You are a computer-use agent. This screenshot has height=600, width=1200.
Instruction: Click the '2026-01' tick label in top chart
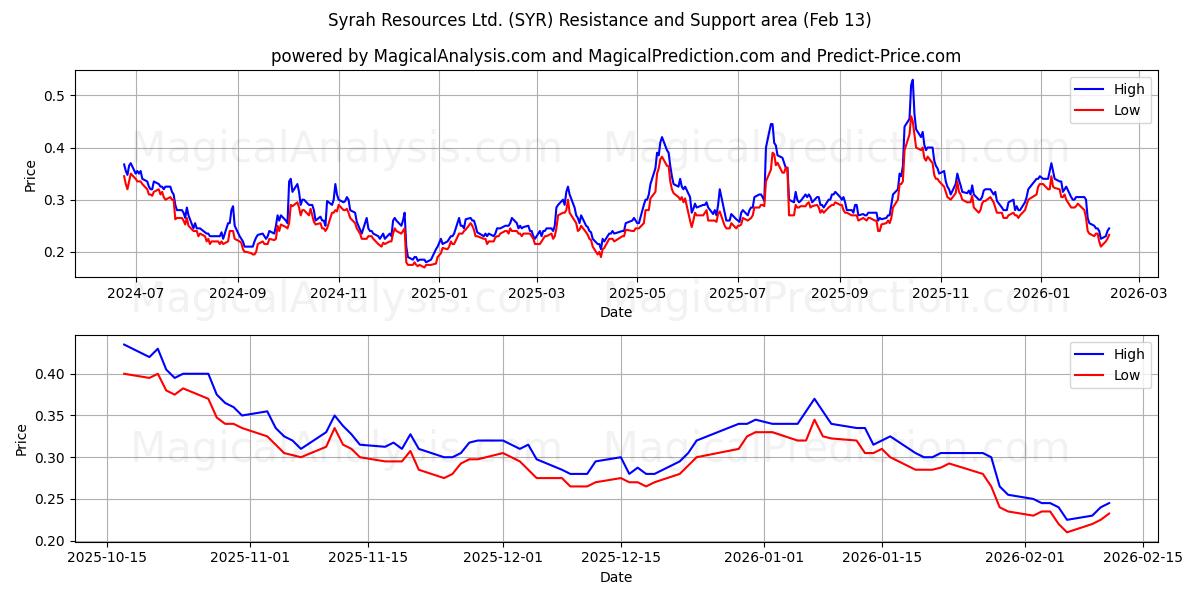click(x=1040, y=294)
